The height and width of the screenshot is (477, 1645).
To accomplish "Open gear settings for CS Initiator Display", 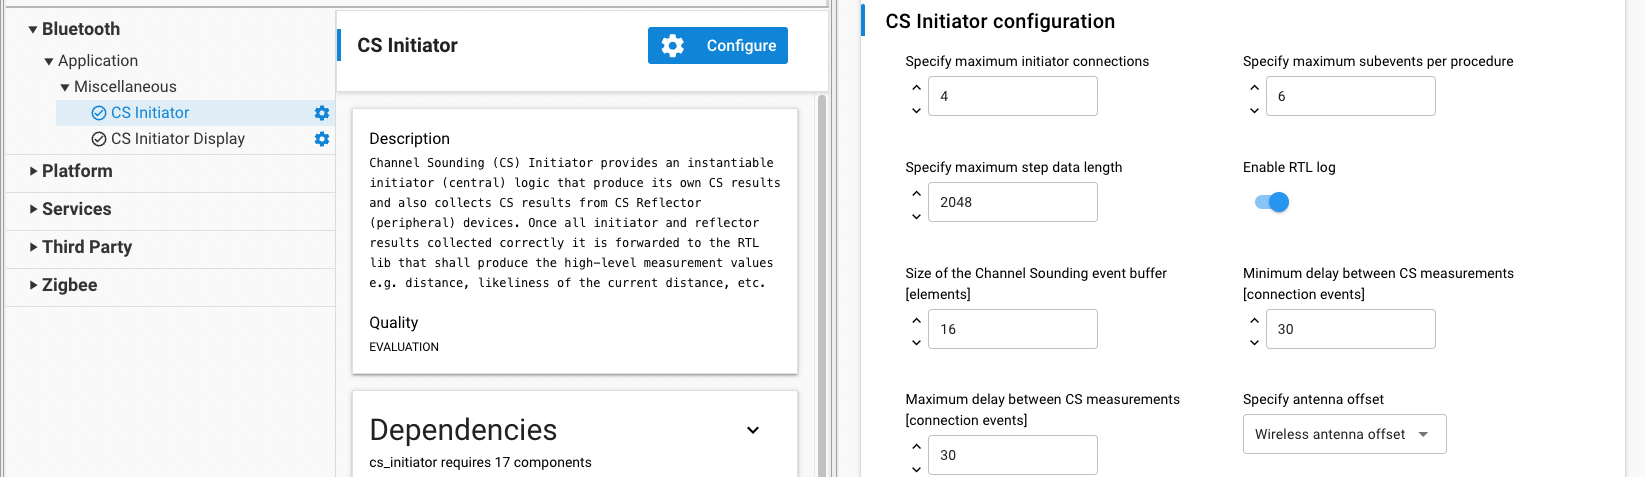I will [322, 139].
